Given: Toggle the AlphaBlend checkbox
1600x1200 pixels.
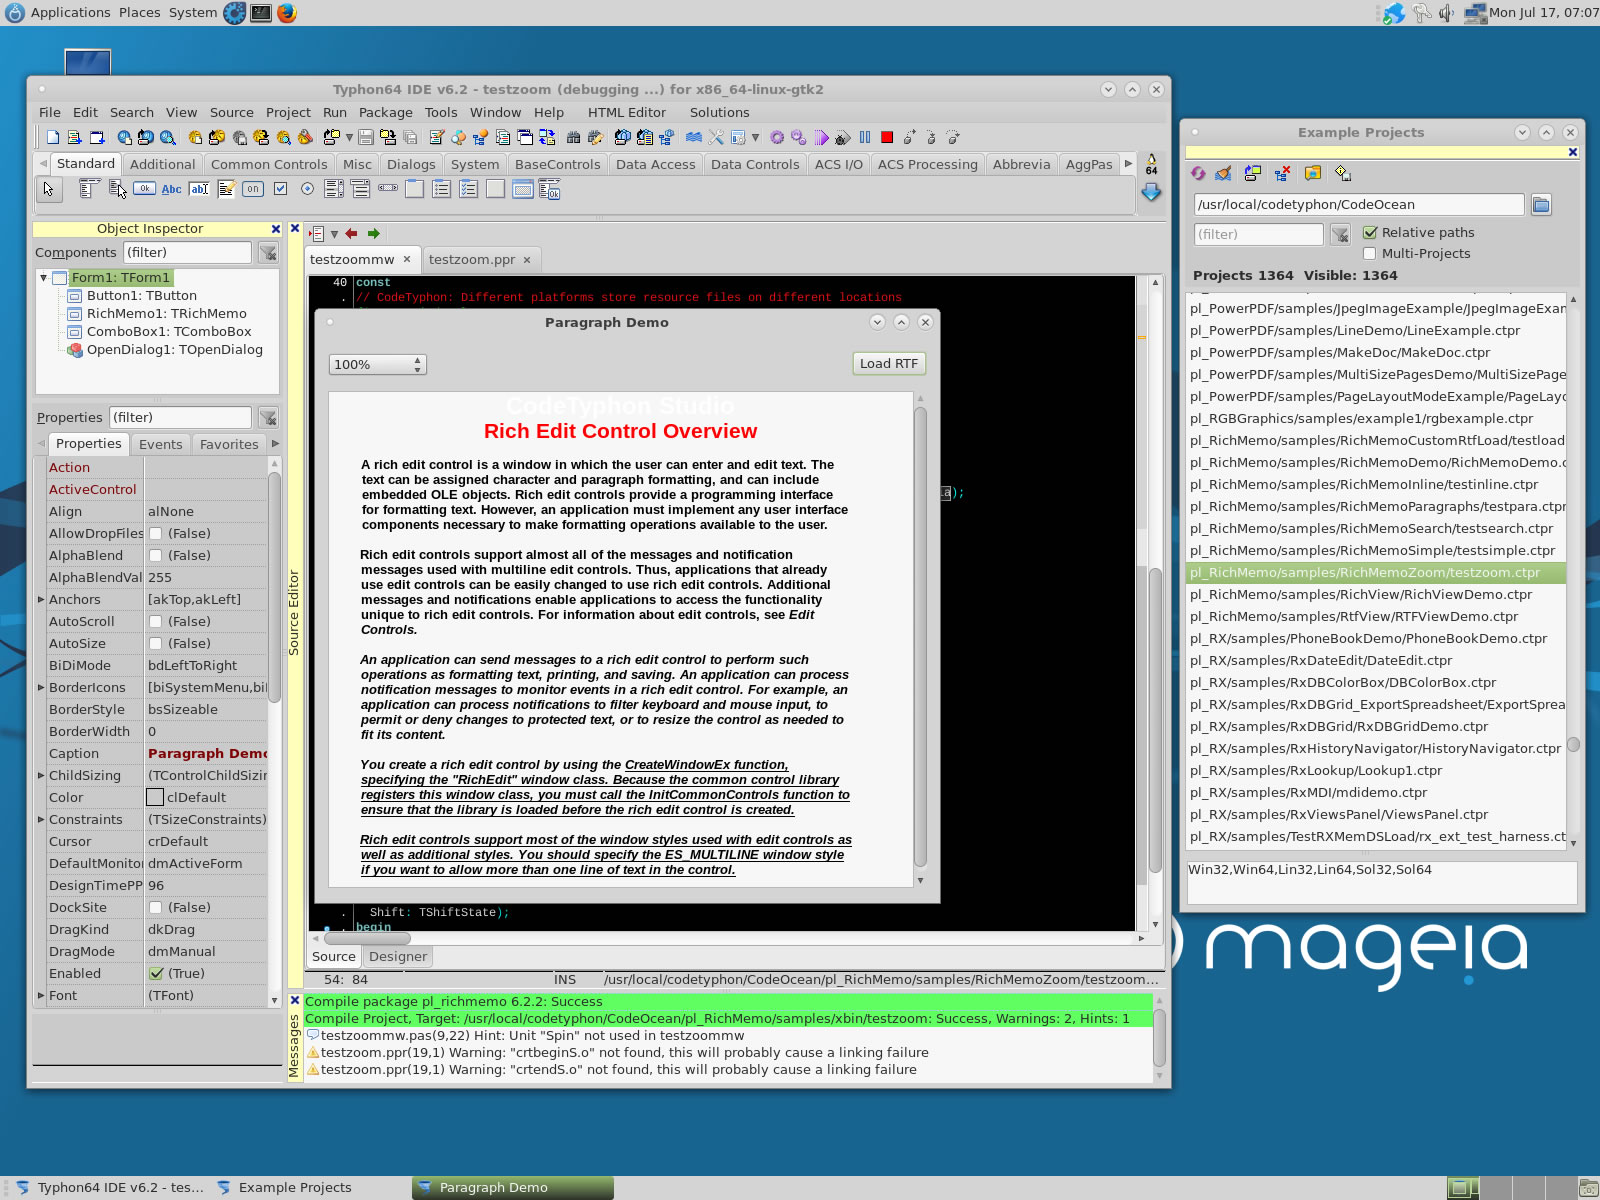Looking at the screenshot, I should point(156,555).
